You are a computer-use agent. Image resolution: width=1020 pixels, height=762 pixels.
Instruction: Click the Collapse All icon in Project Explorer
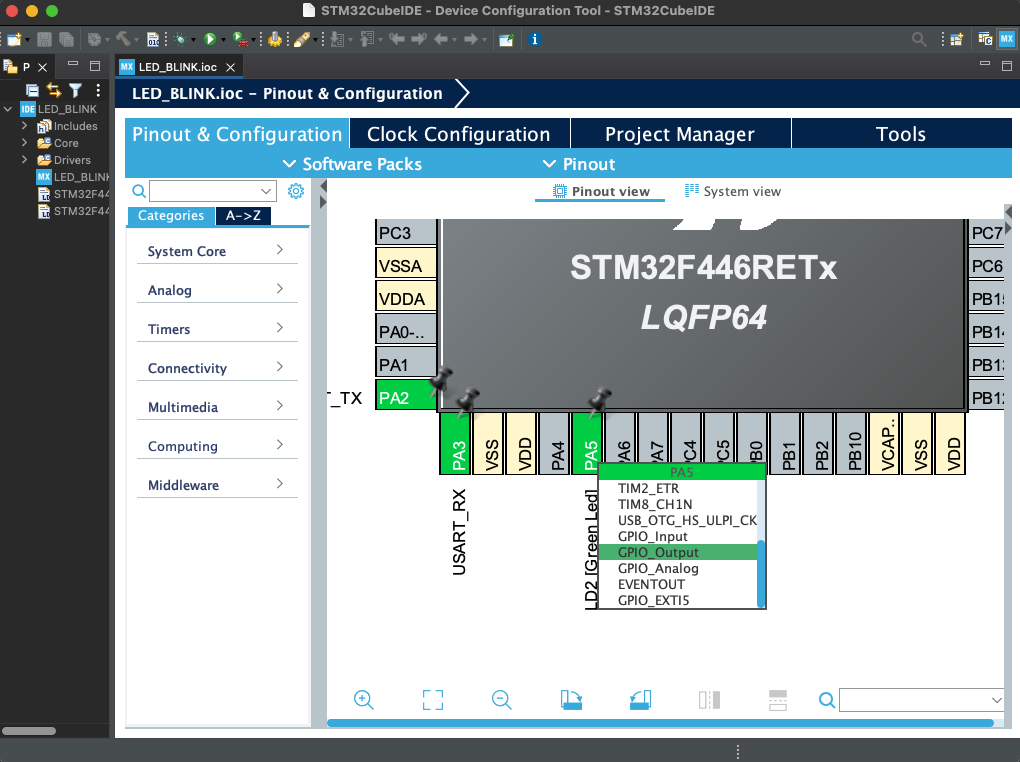(32, 90)
